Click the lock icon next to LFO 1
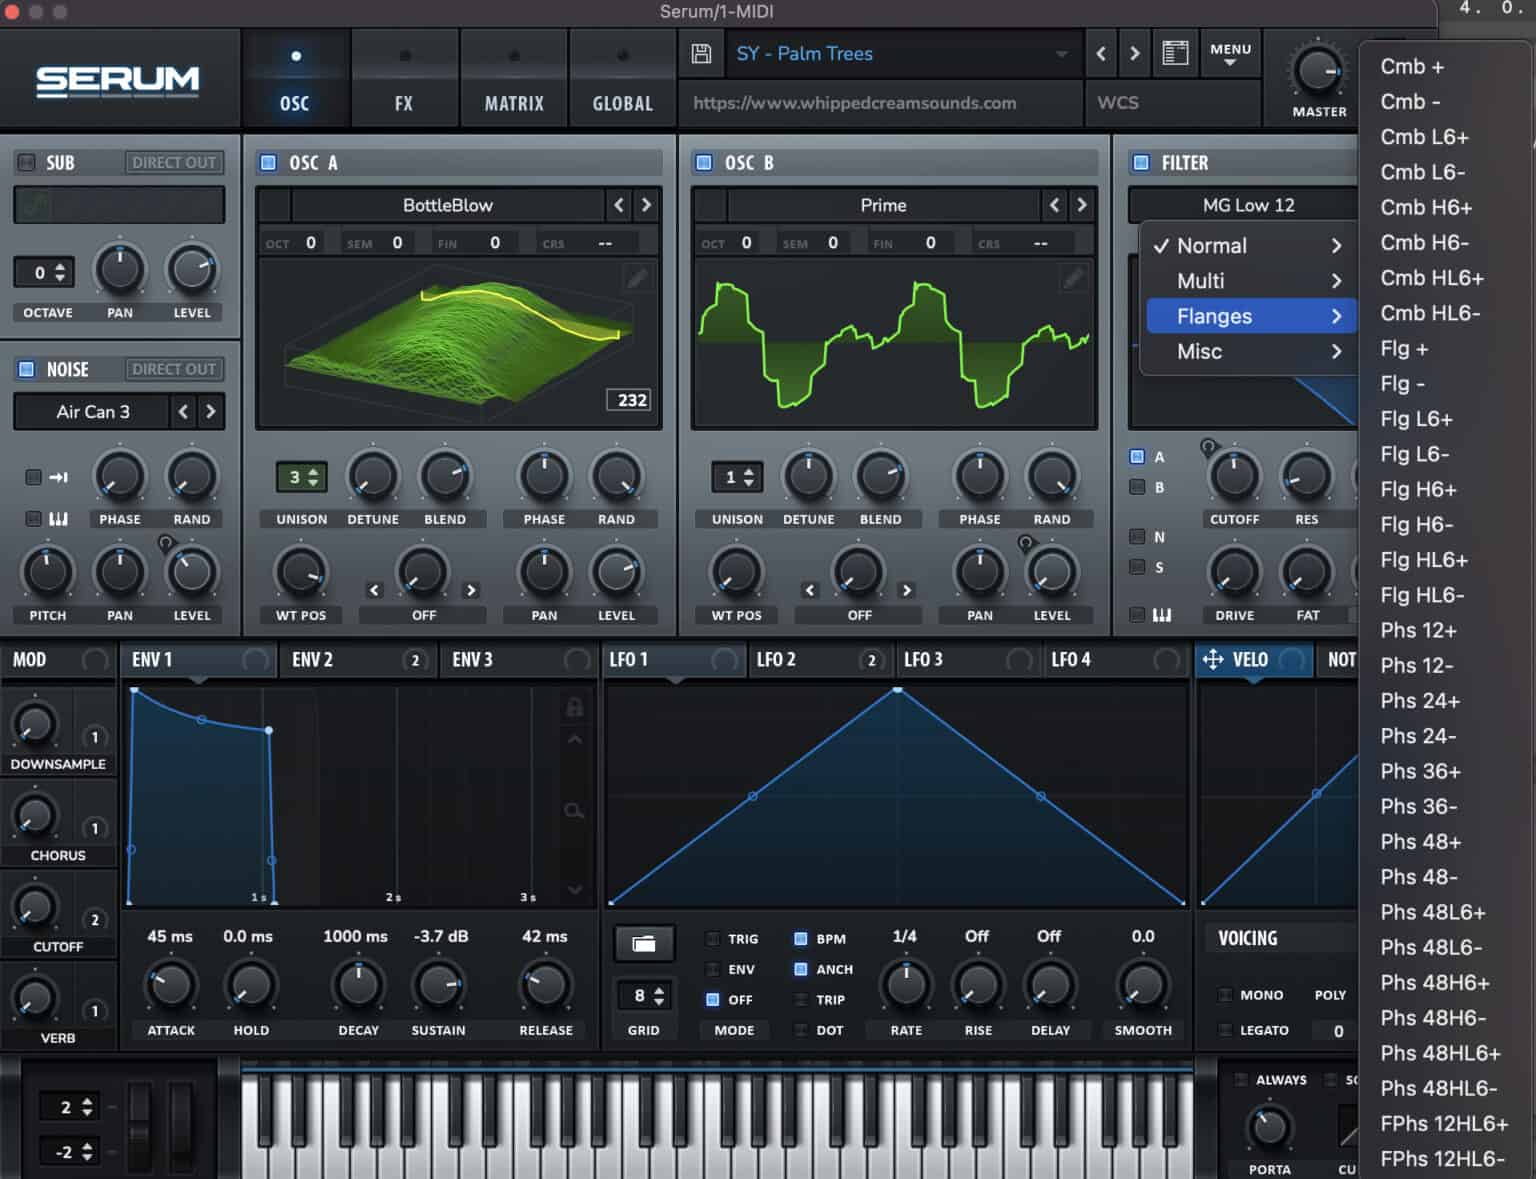Image resolution: width=1536 pixels, height=1179 pixels. [574, 706]
